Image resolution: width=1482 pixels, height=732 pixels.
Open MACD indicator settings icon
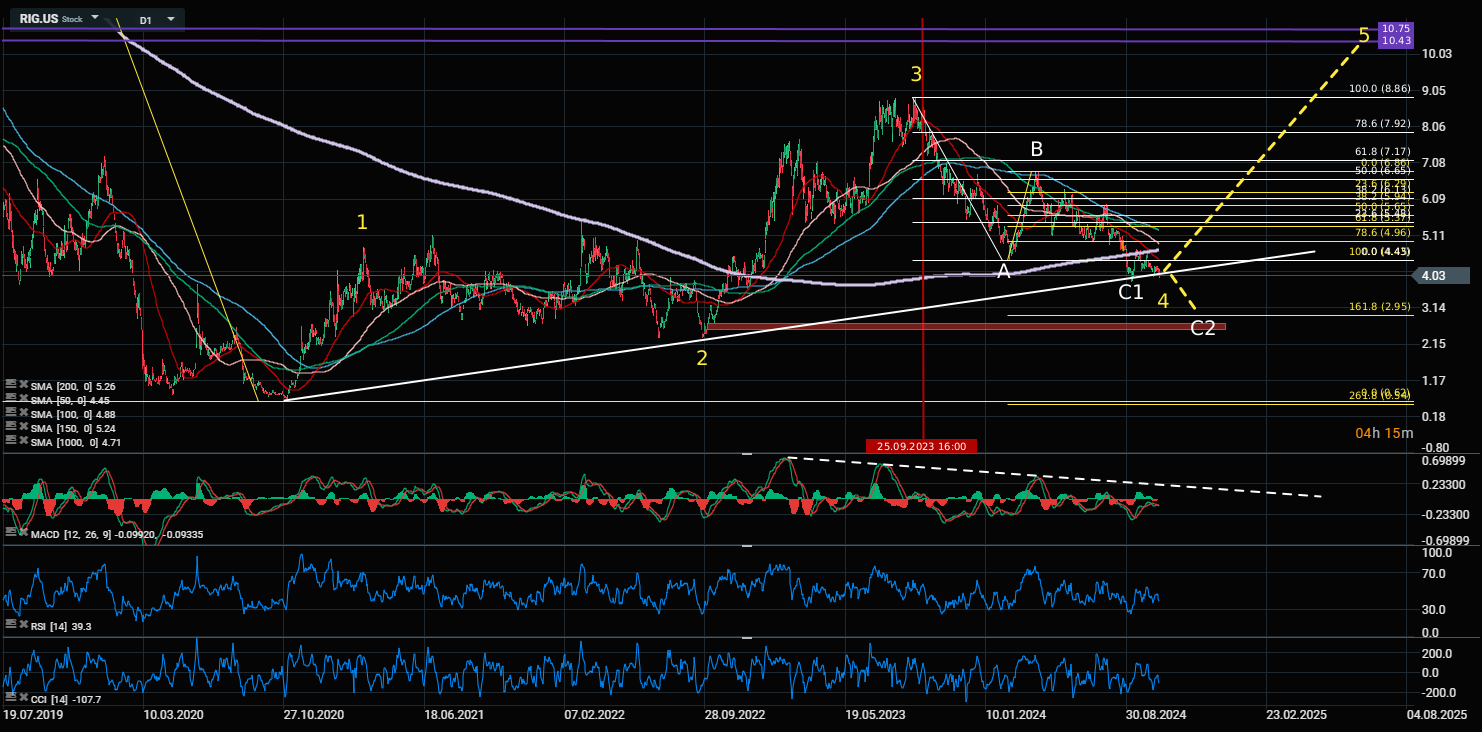[x=9, y=534]
